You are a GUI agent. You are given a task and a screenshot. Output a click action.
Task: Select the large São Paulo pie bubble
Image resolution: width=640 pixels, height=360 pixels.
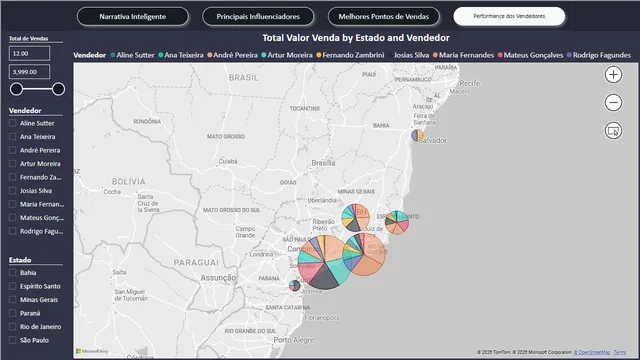[324, 262]
